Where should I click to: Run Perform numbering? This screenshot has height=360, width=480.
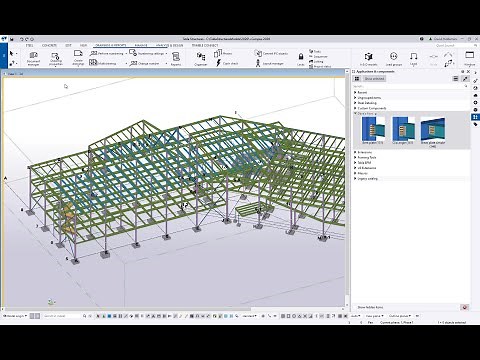(x=107, y=53)
